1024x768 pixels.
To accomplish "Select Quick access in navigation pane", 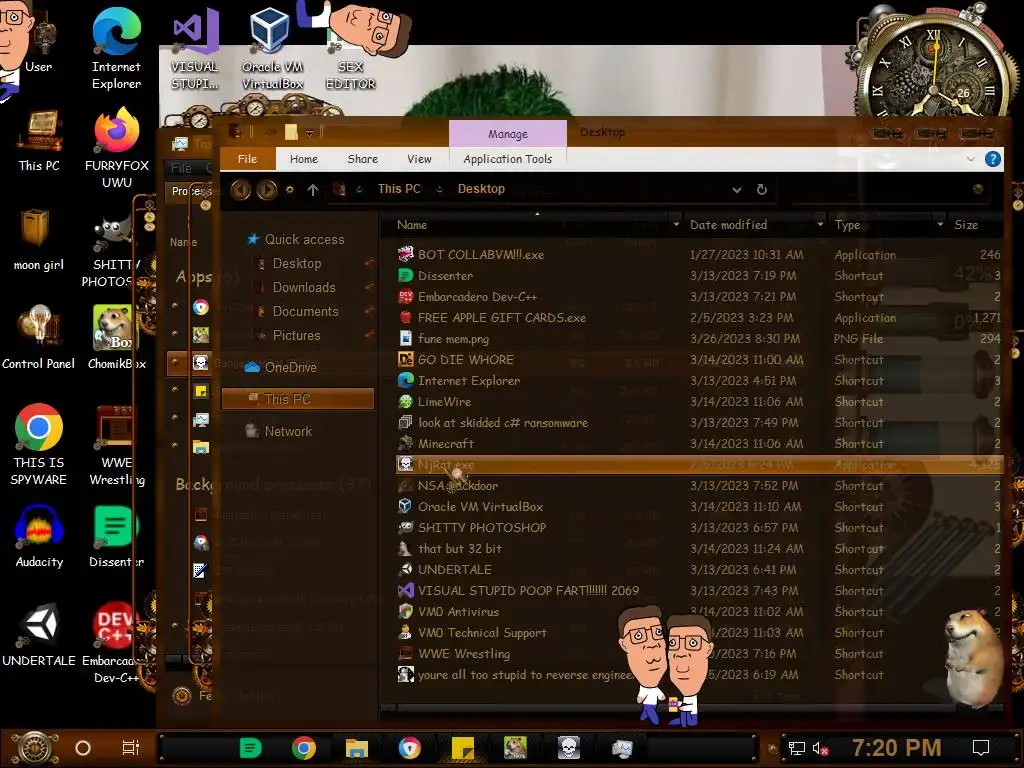I will 304,240.
